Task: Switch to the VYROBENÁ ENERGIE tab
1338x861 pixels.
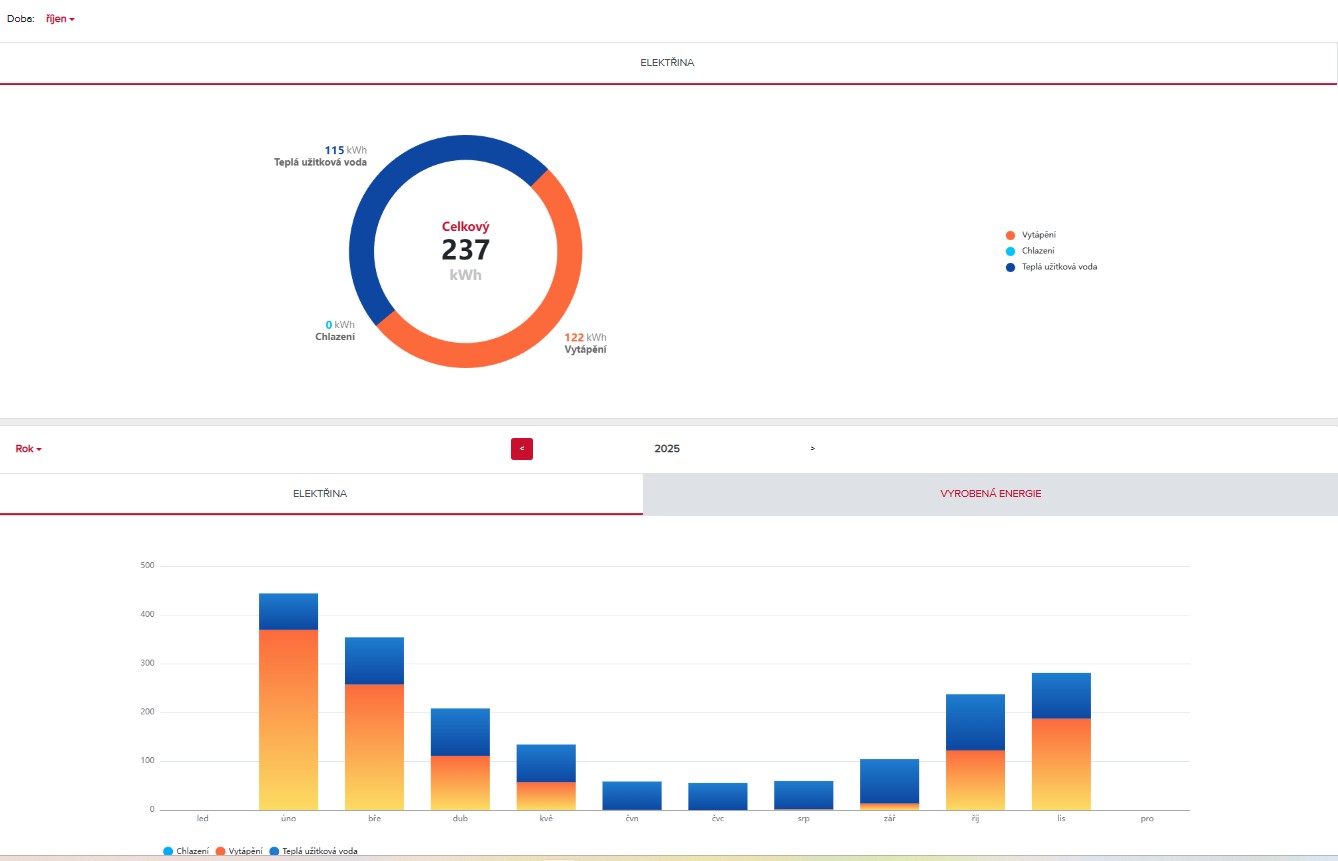Action: tap(990, 494)
